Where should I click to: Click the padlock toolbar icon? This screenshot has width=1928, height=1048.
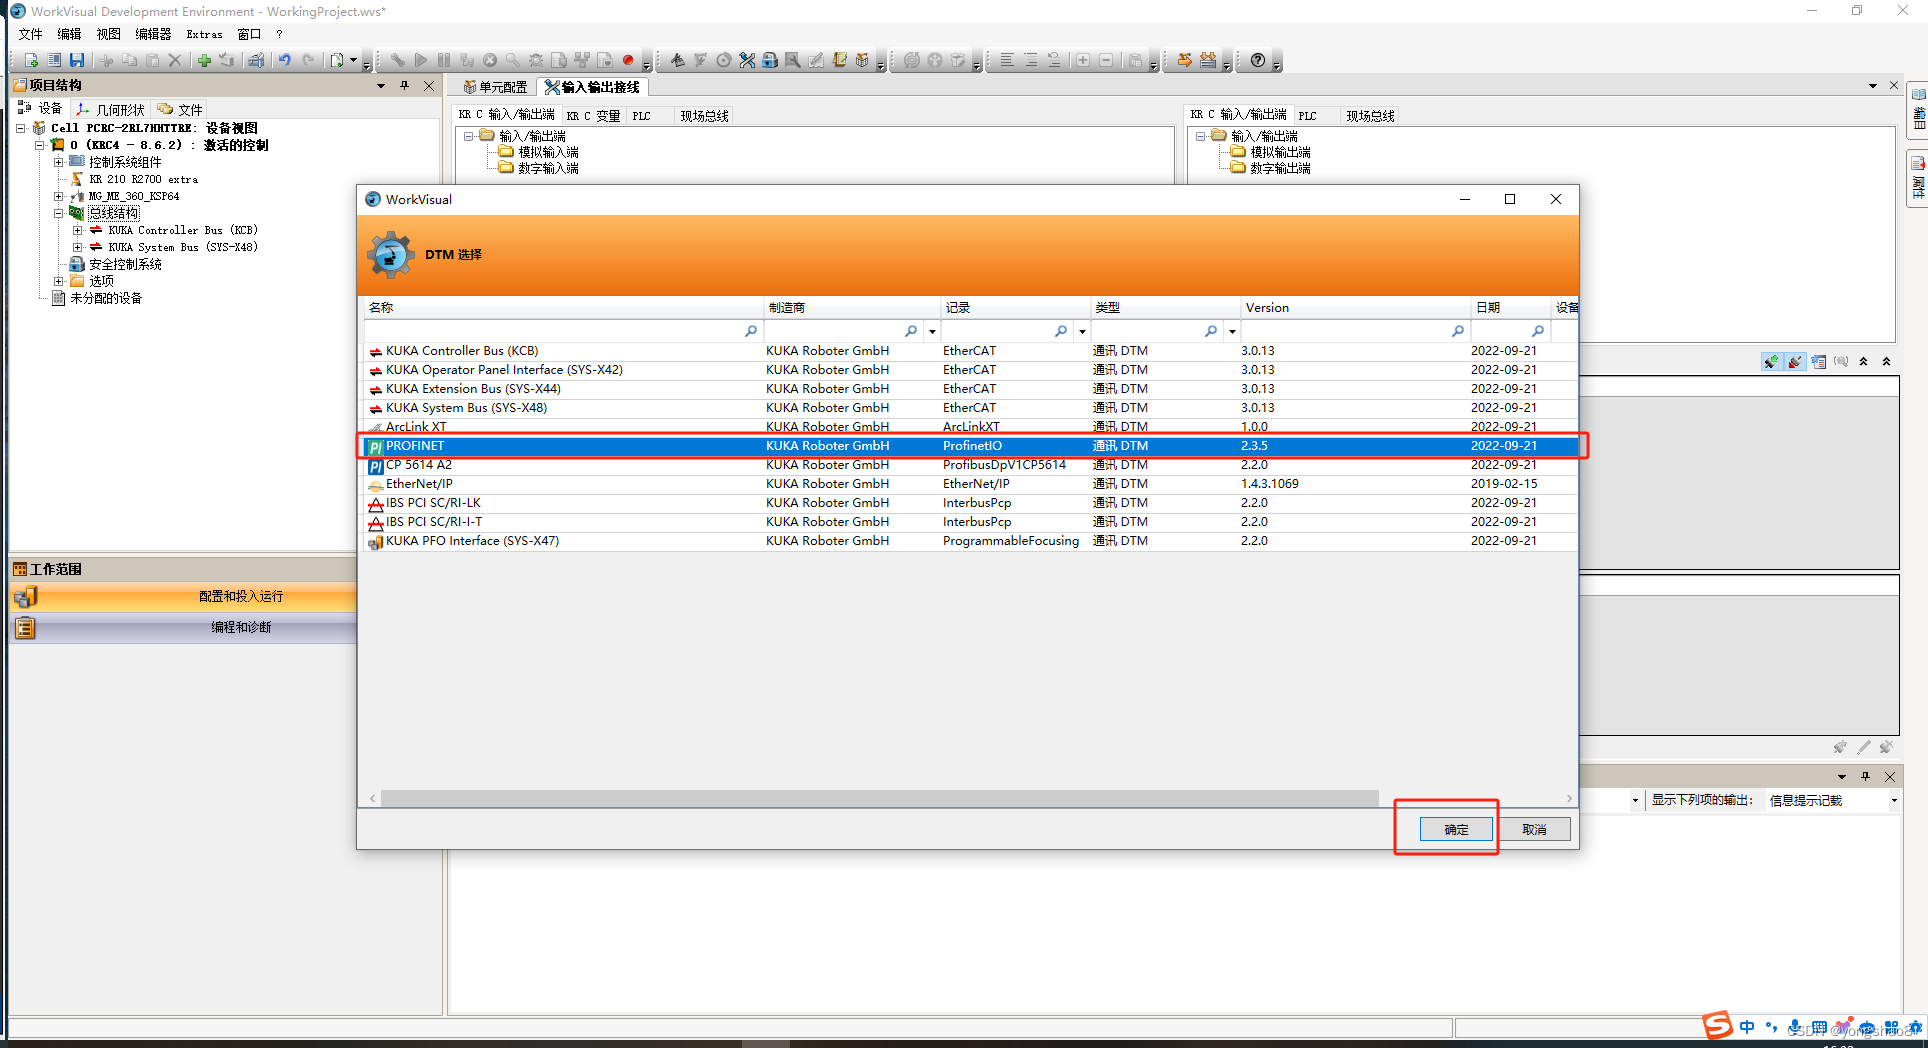(770, 60)
